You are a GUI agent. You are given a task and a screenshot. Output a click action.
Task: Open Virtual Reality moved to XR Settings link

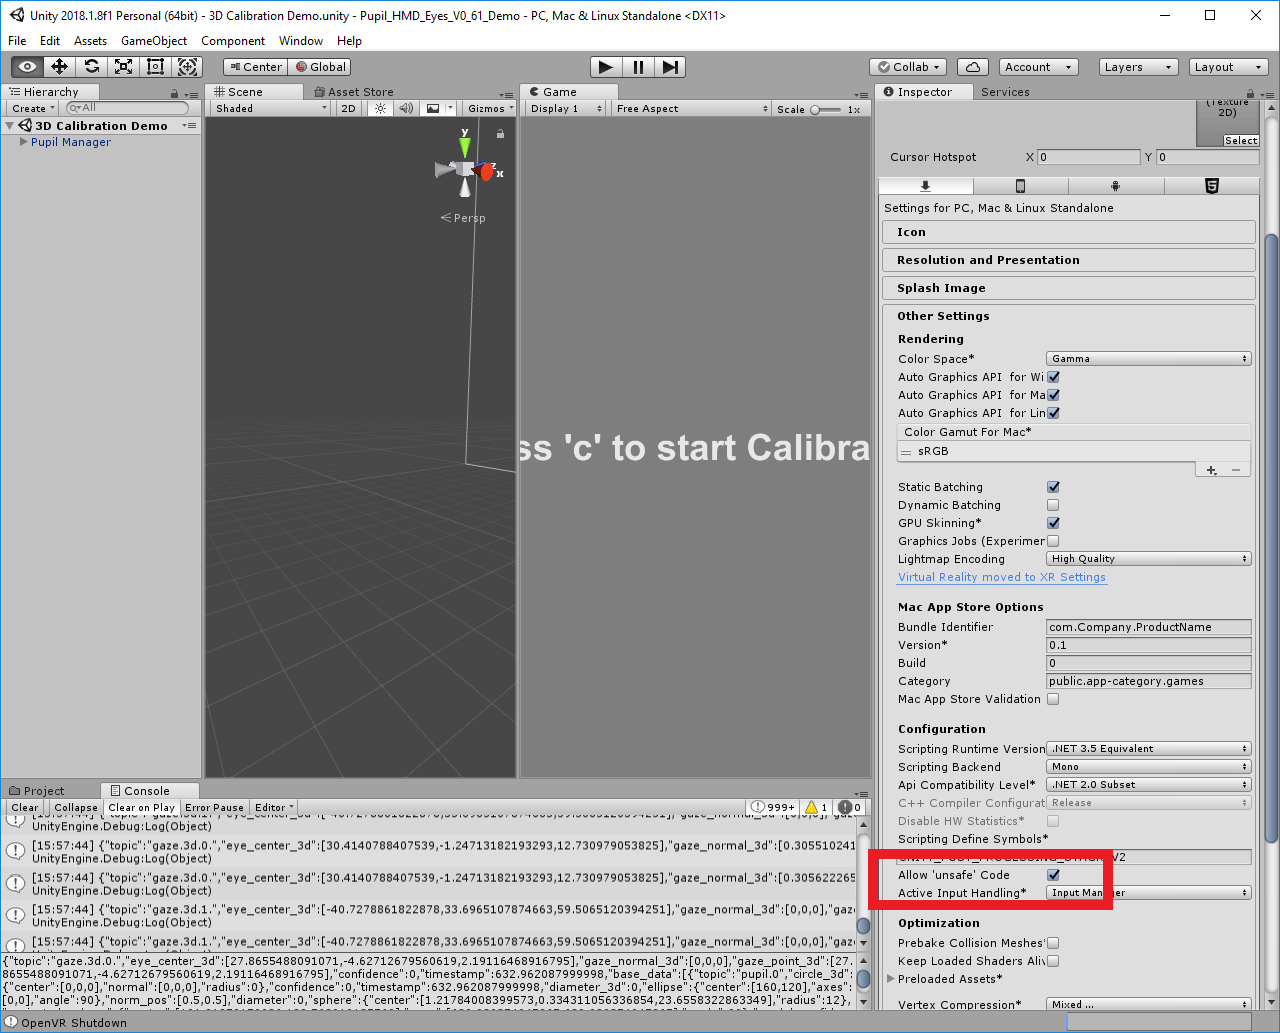tap(1002, 577)
